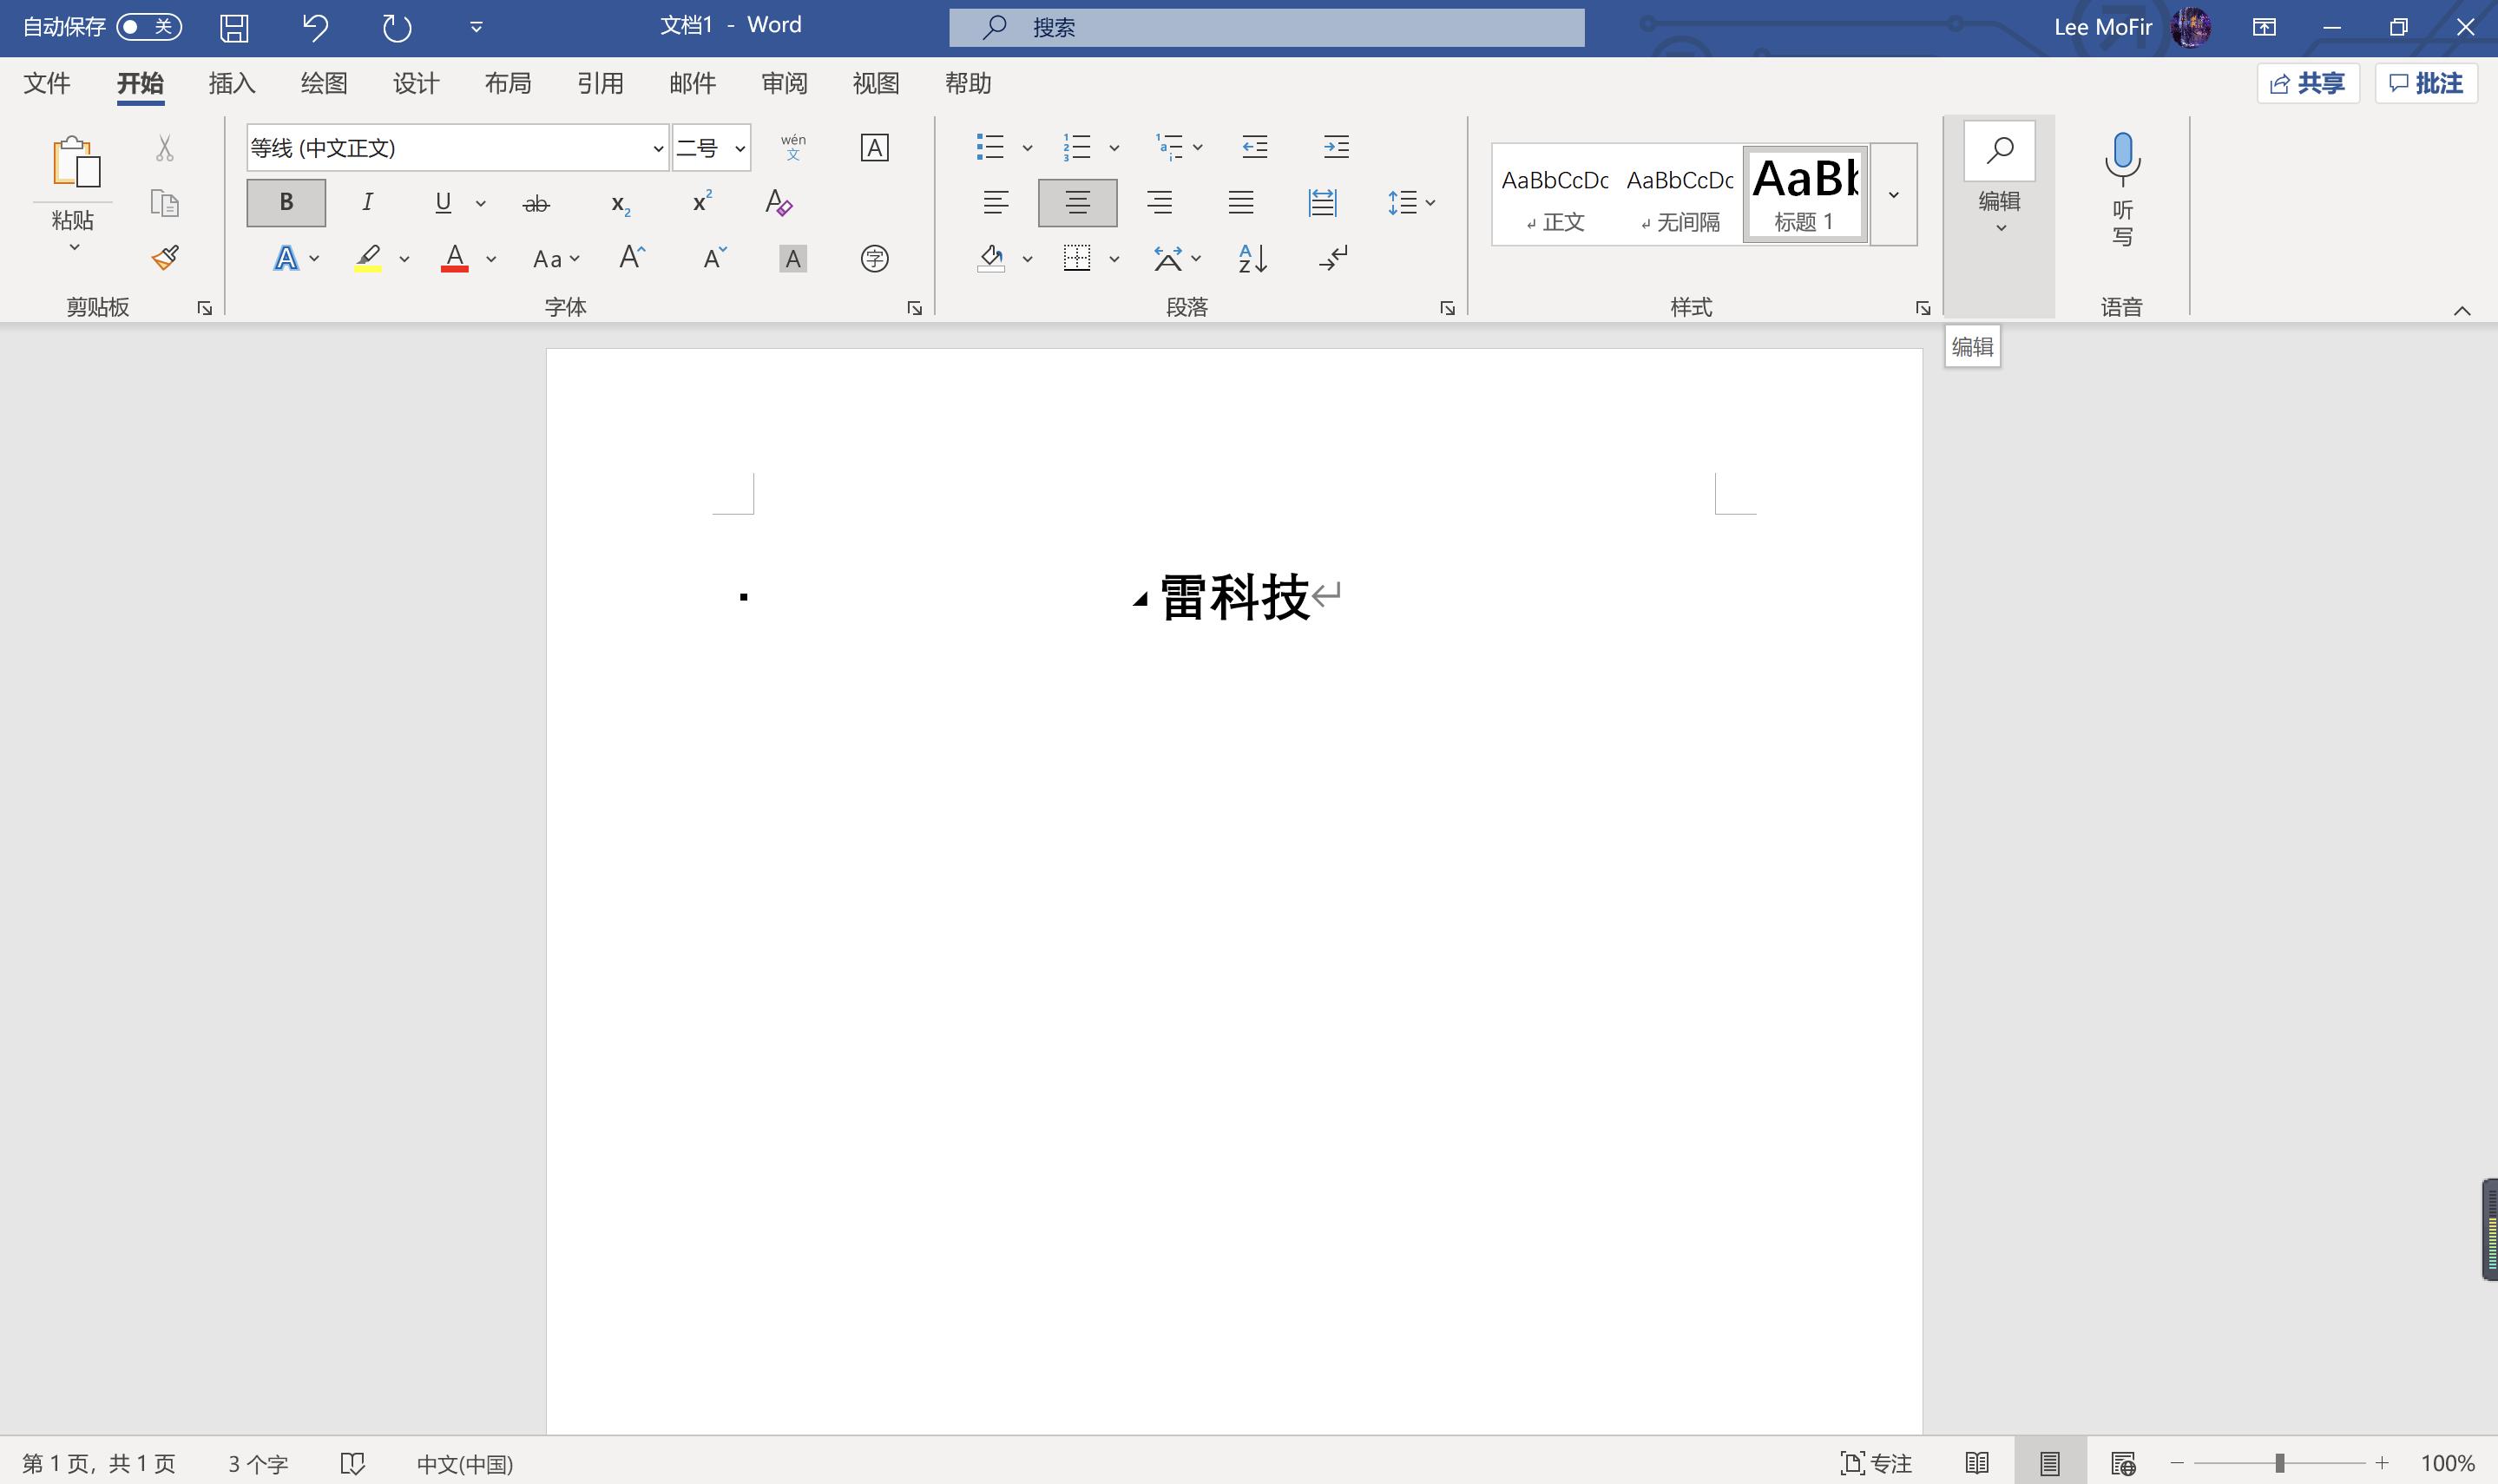2498x1484 pixels.
Task: Apply character shading icon
Action: (x=793, y=259)
